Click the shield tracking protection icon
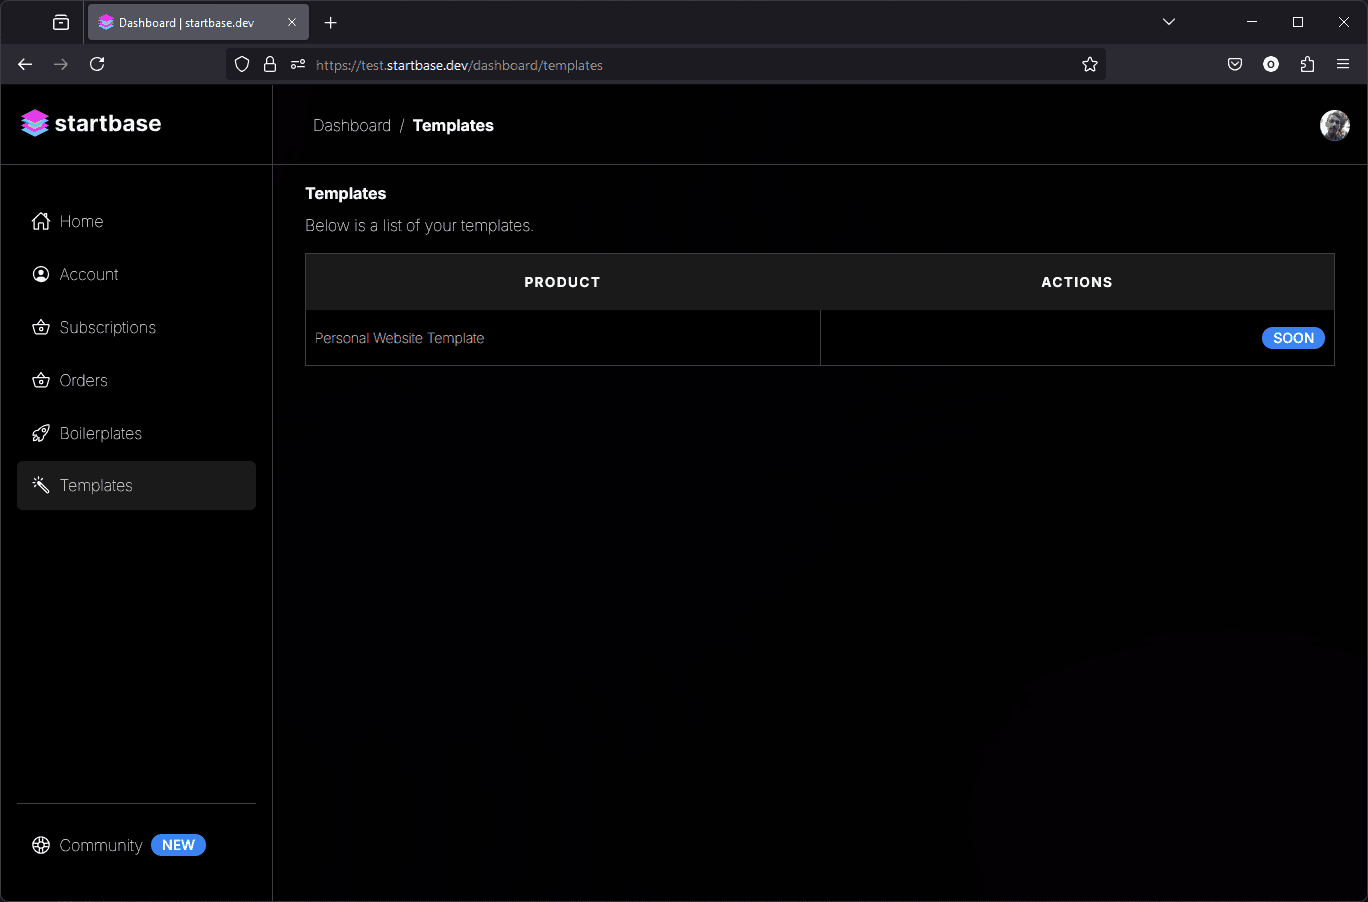 click(242, 64)
